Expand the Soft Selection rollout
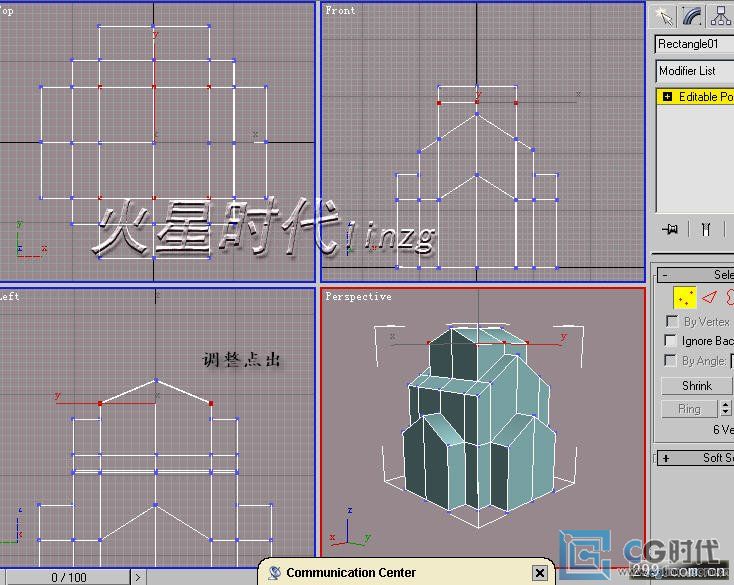Image resolution: width=734 pixels, height=585 pixels. (x=696, y=458)
